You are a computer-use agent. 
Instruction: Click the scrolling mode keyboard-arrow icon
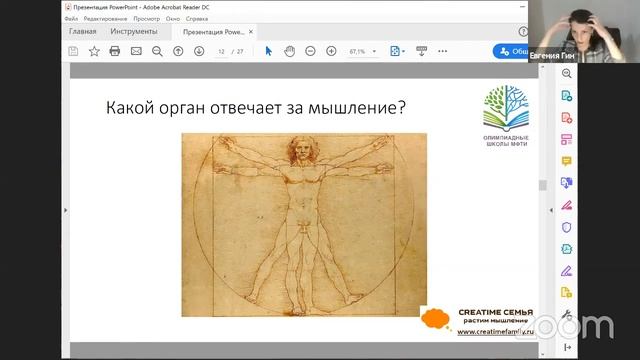(421, 51)
